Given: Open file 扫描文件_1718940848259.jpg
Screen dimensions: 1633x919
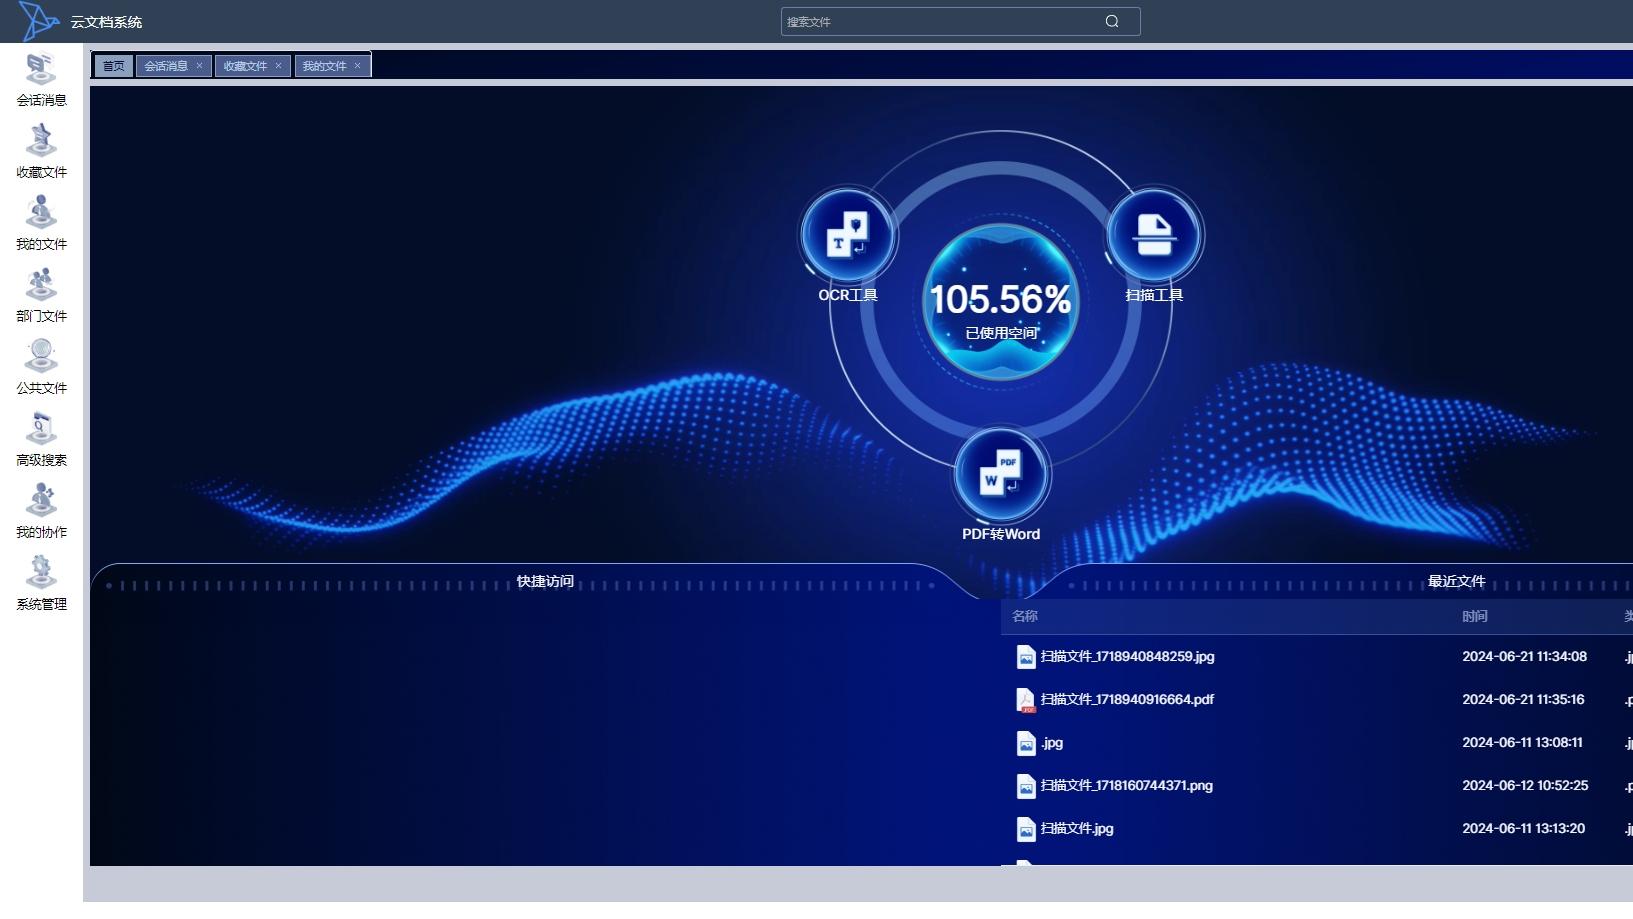Looking at the screenshot, I should click(1127, 657).
